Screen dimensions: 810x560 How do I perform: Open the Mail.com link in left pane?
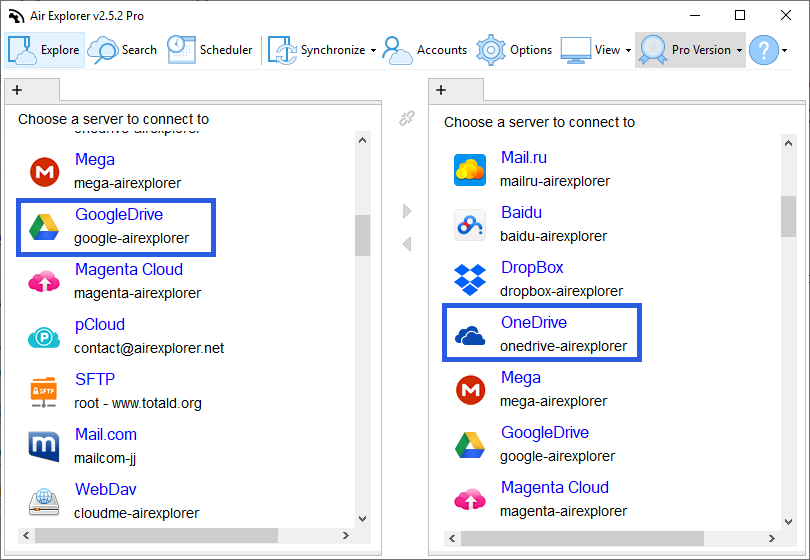[106, 434]
